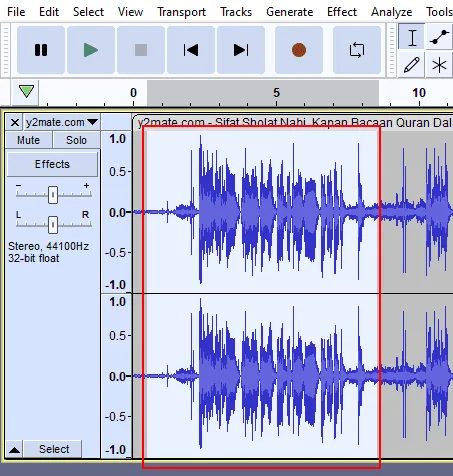The height and width of the screenshot is (476, 453).
Task: Collapse the track with the up arrow
Action: point(14,450)
